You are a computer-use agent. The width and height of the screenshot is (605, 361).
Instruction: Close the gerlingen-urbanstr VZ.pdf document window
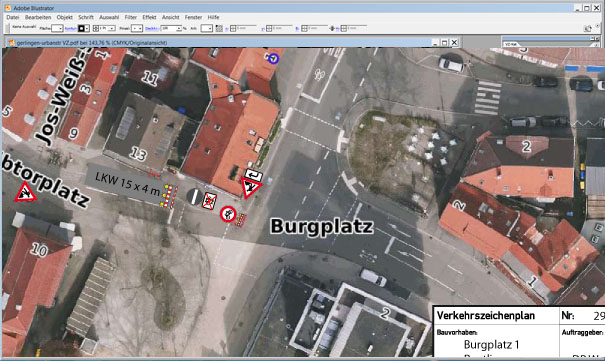[x=455, y=42]
